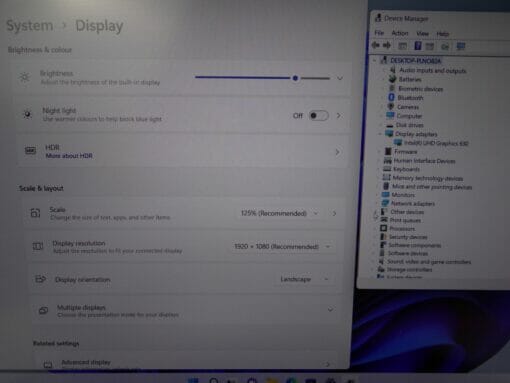Select Biometric devices in the device tree

coord(421,89)
